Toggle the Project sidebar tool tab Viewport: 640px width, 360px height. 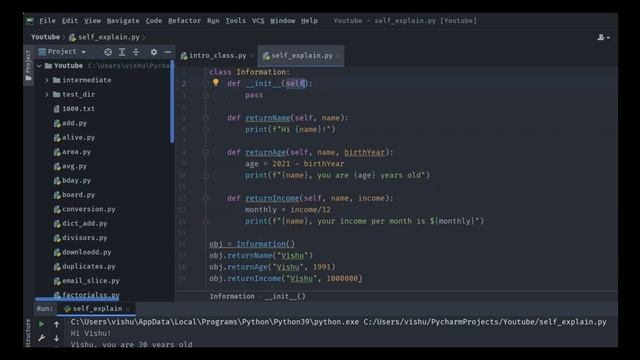(28, 65)
